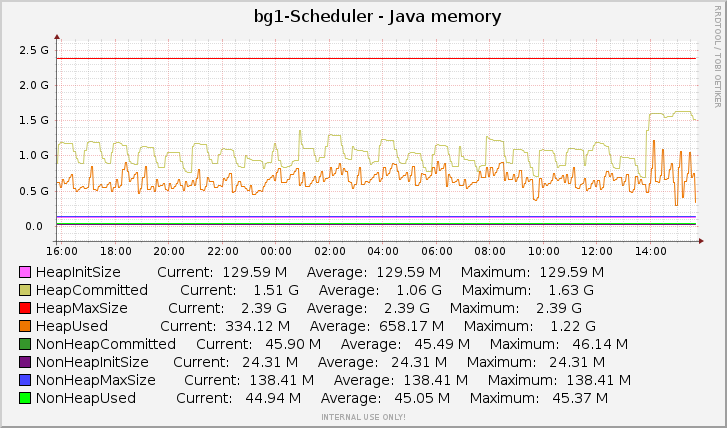Image resolution: width=727 pixels, height=428 pixels.
Task: Click the purple NonHeapInitSize swatch
Action: pyautogui.click(x=25, y=362)
